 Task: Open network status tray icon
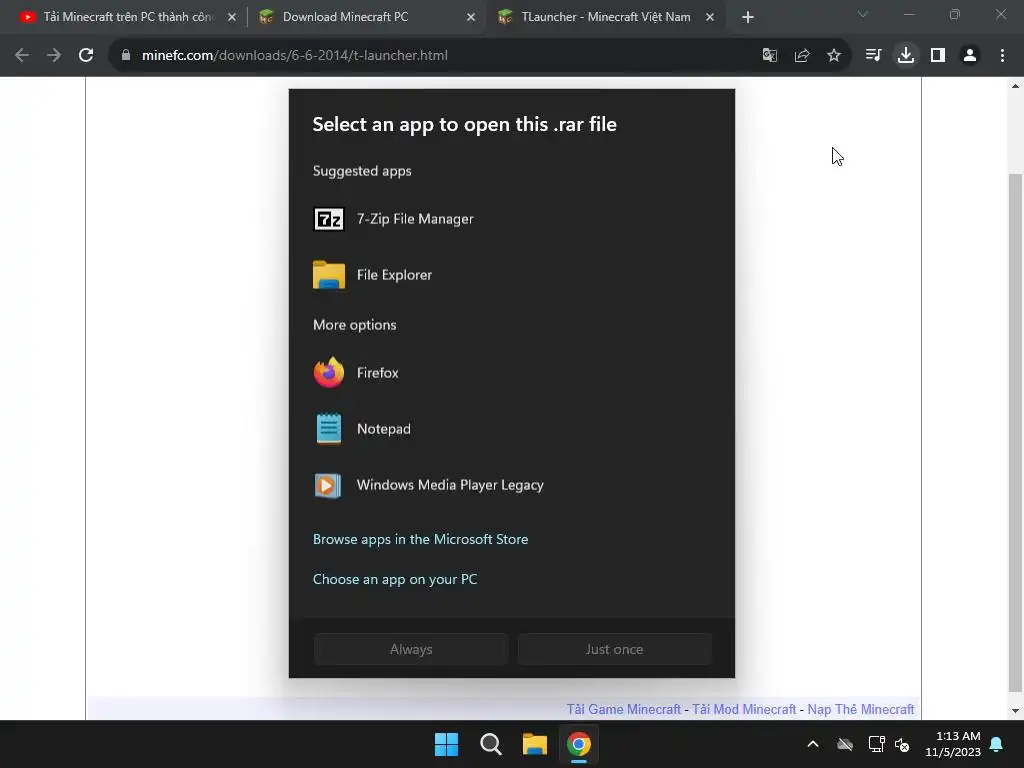876,744
